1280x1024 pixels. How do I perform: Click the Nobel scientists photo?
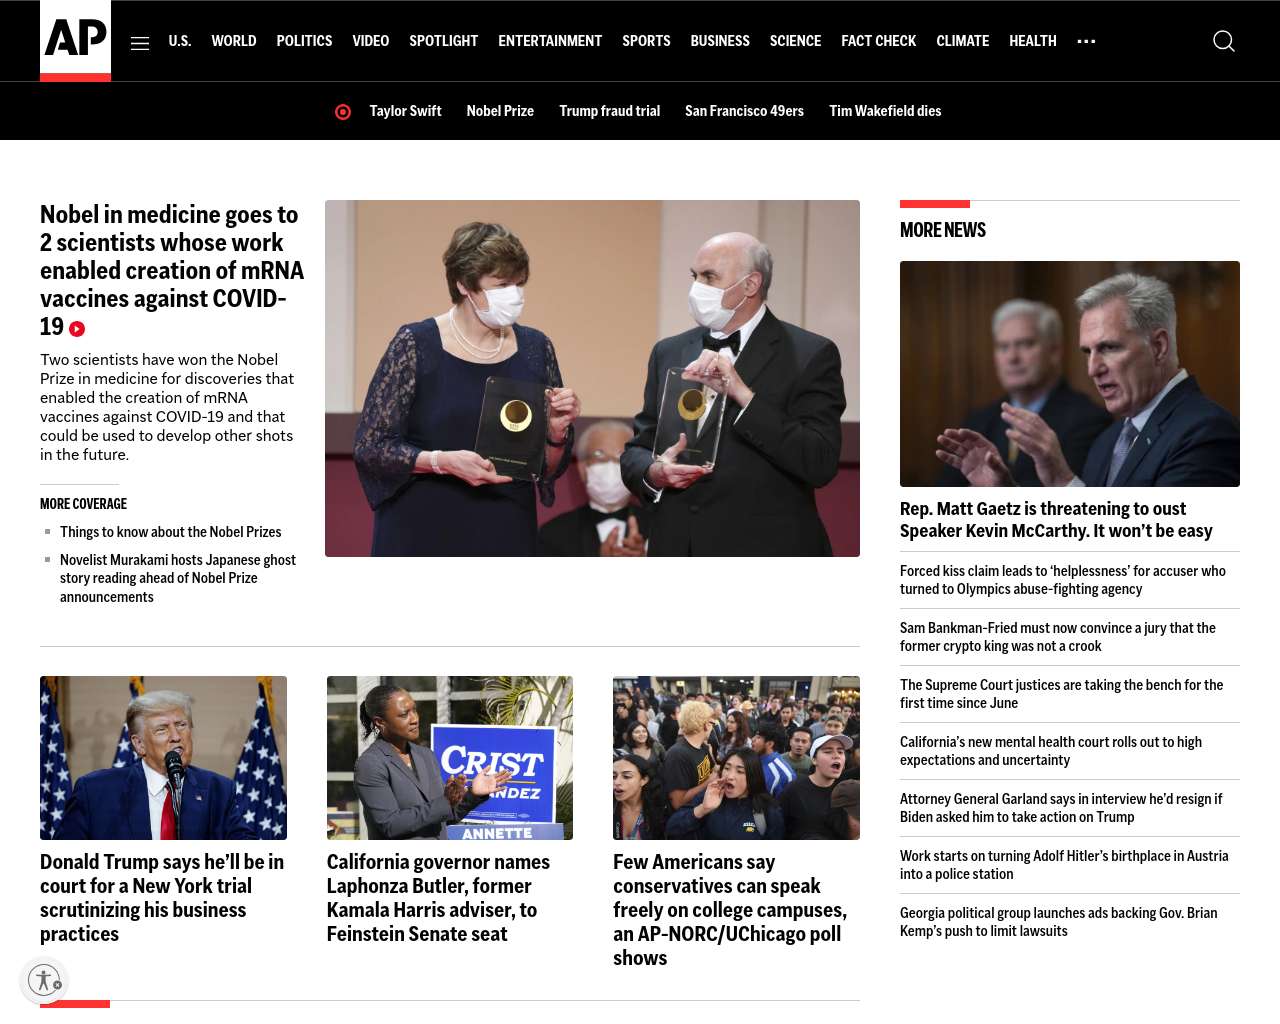coord(592,378)
